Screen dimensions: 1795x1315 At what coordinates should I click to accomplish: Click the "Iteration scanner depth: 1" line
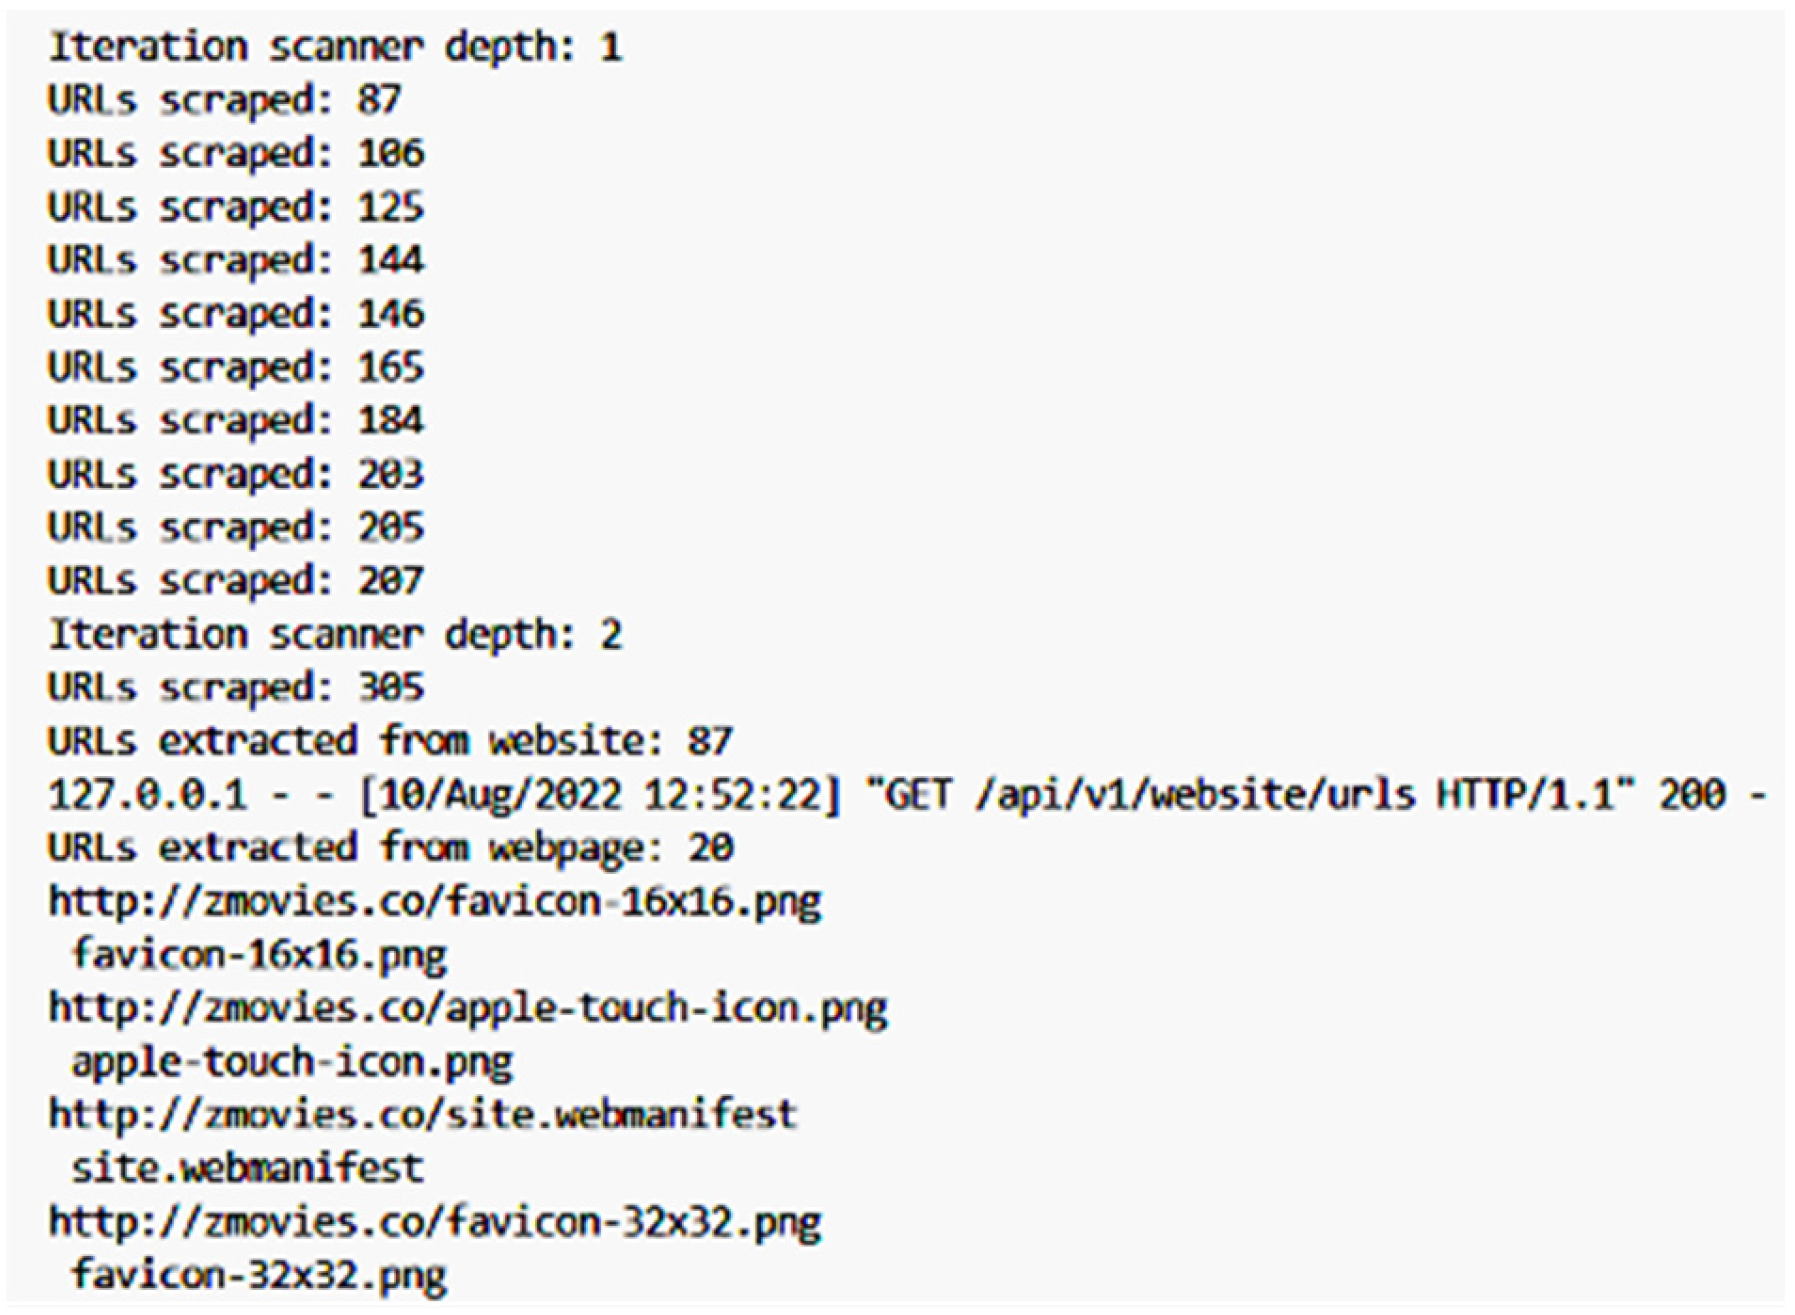pyautogui.click(x=335, y=47)
